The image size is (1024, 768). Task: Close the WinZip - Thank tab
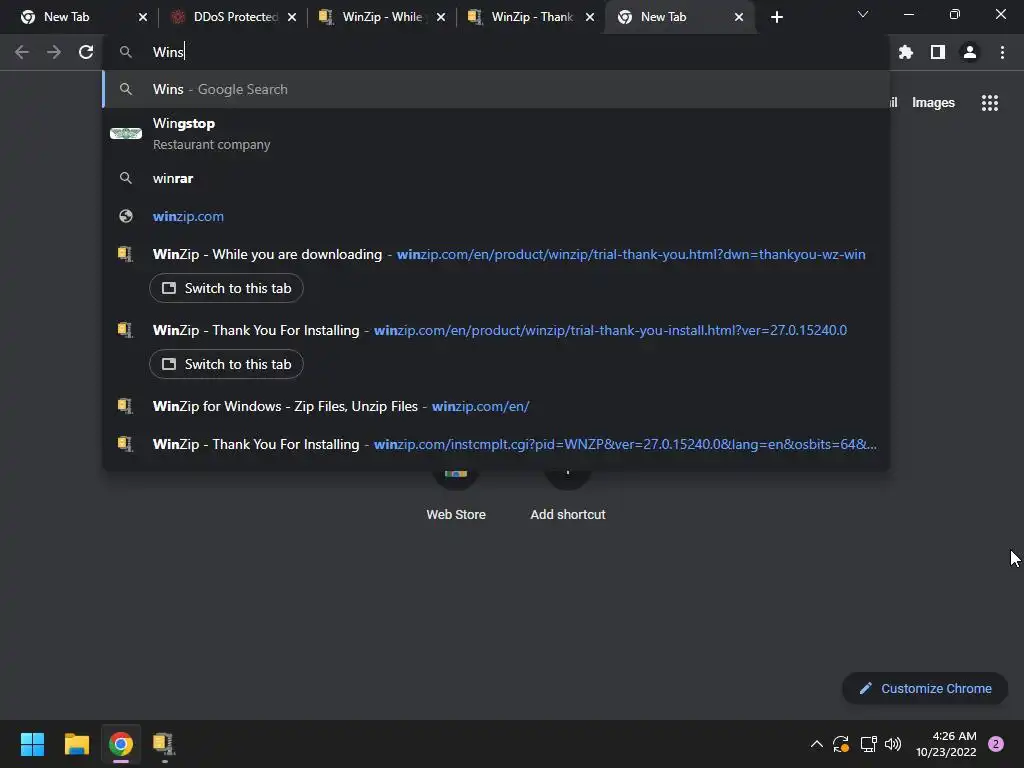590,18
